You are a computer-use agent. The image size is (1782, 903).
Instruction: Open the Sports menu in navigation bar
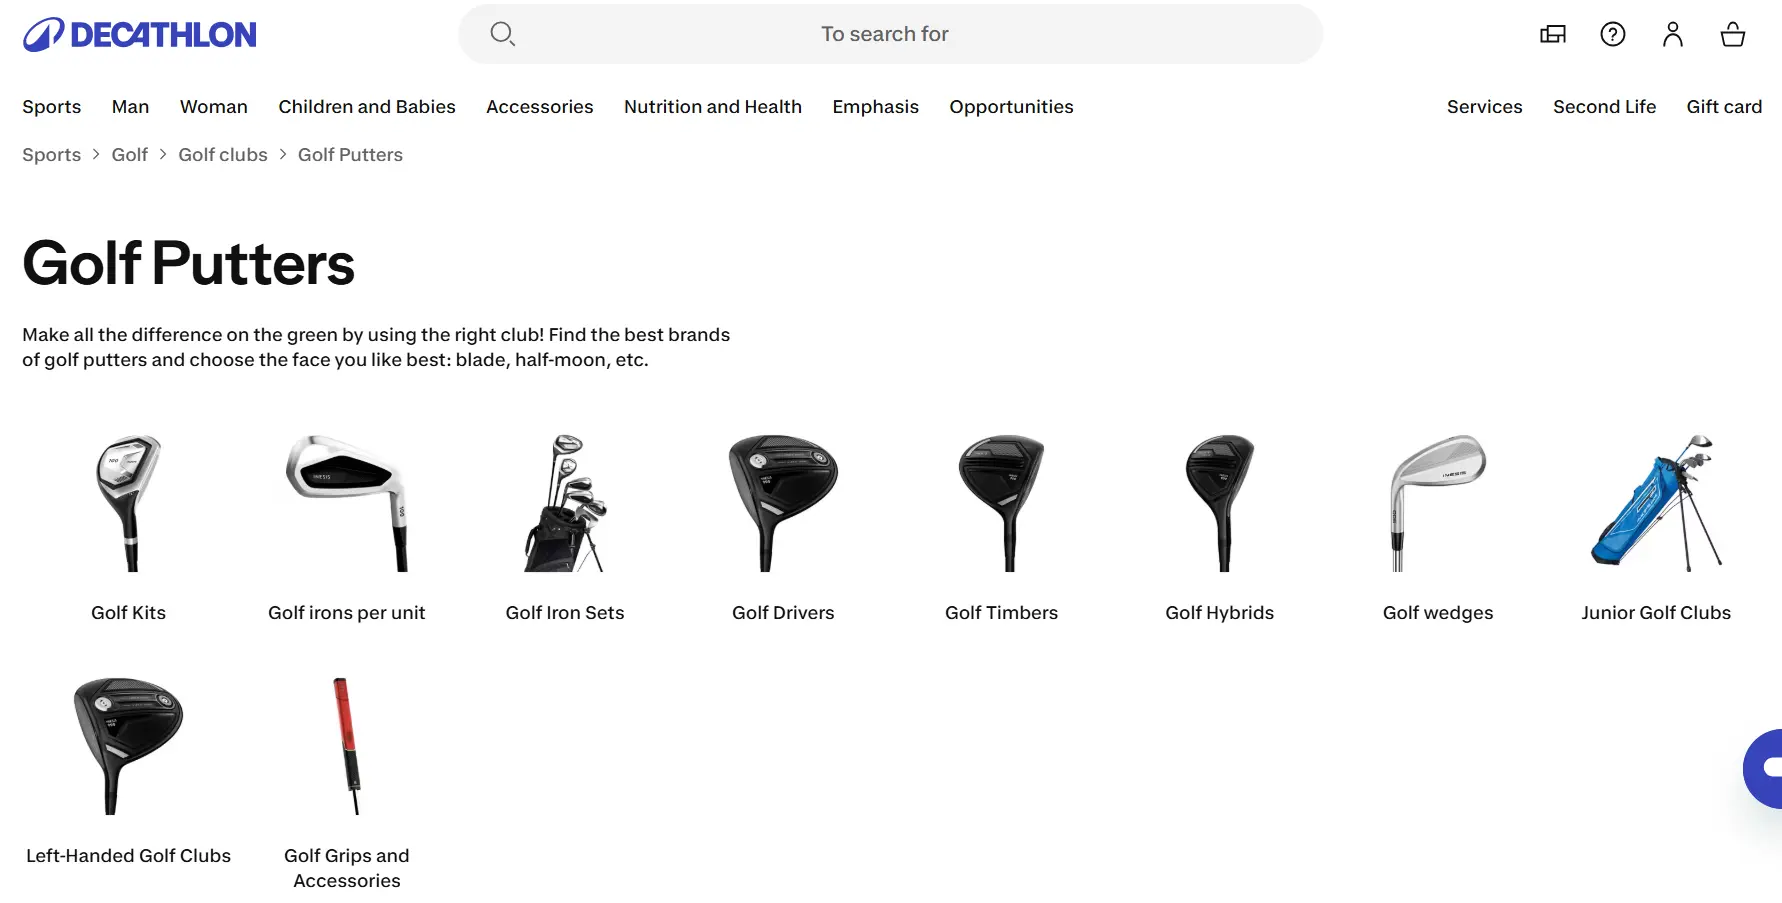tap(52, 107)
